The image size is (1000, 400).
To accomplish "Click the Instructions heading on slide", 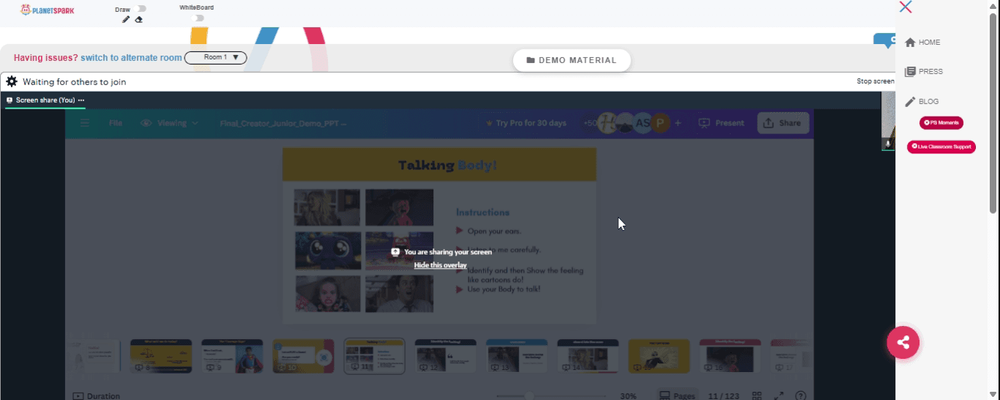I will tap(483, 212).
